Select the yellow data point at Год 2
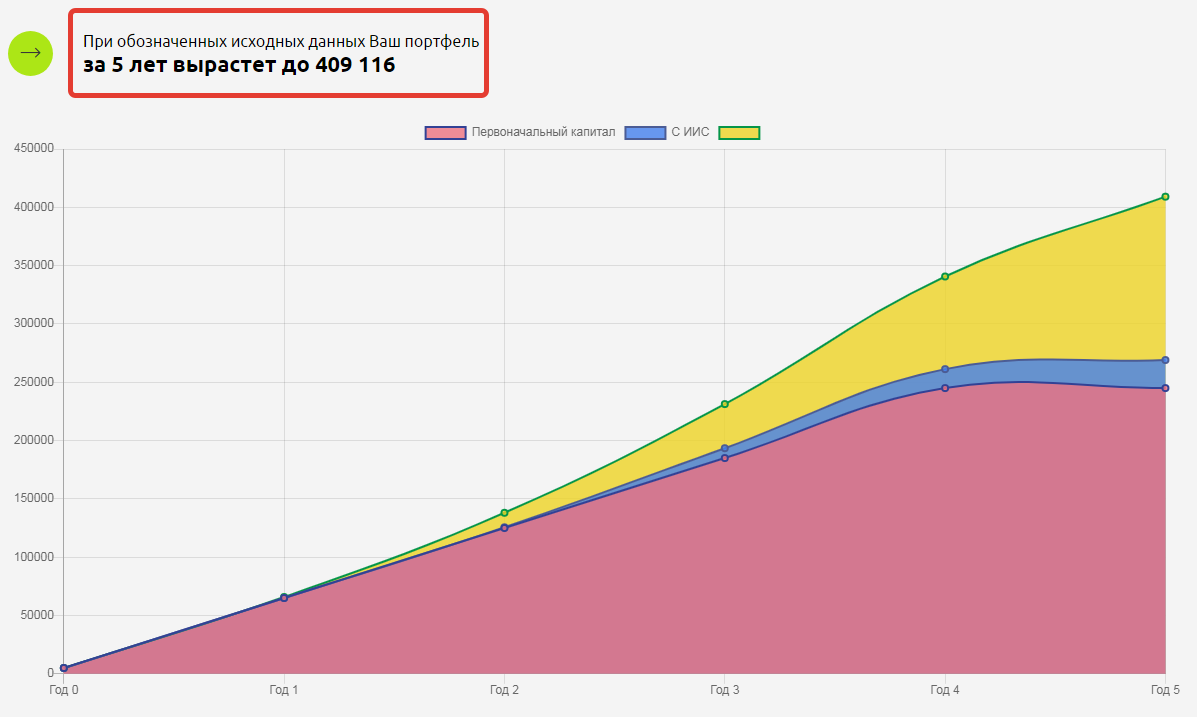Viewport: 1197px width, 717px height. point(505,513)
